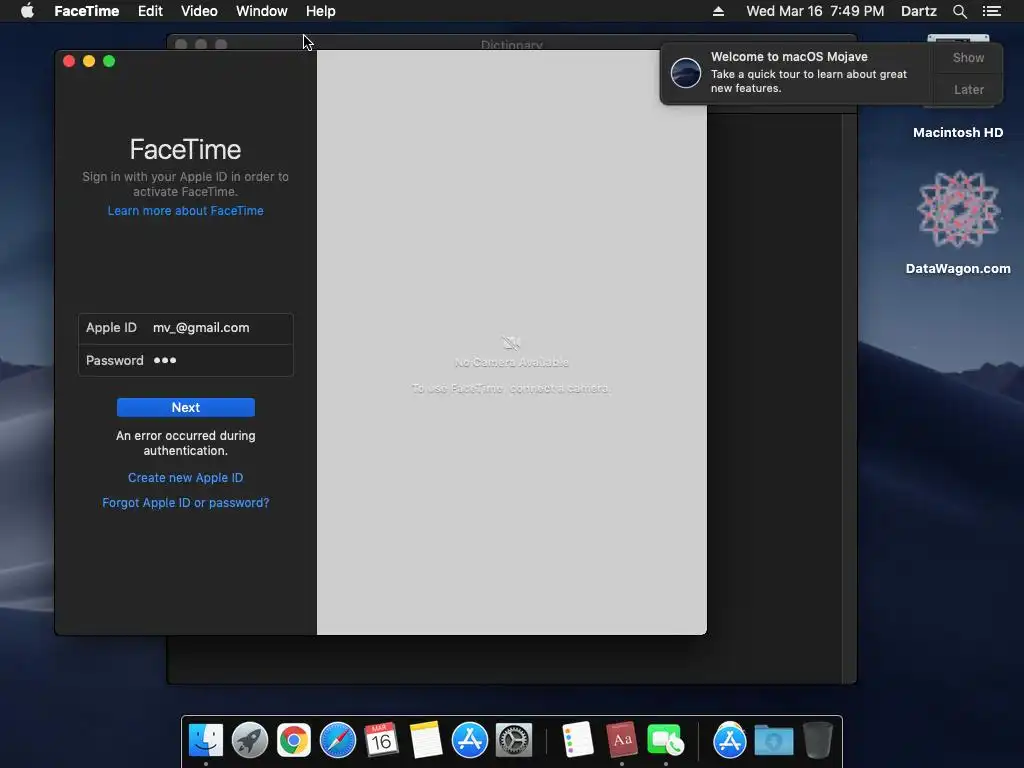
Task: Click the Next button
Action: [x=185, y=408]
